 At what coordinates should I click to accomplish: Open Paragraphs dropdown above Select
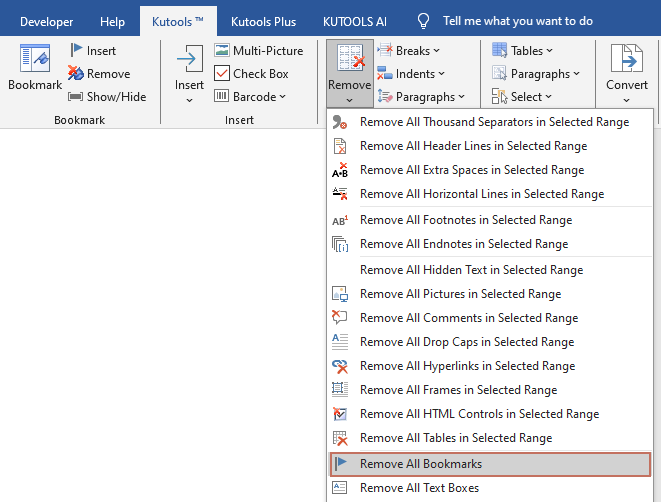[x=536, y=74]
